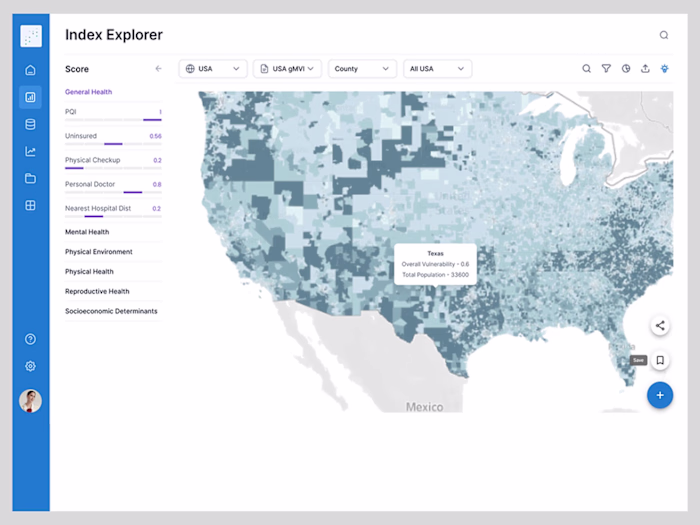Screen dimensions: 700x525
Task: Select the Socioeconomic Determinants category
Action: (113, 311)
